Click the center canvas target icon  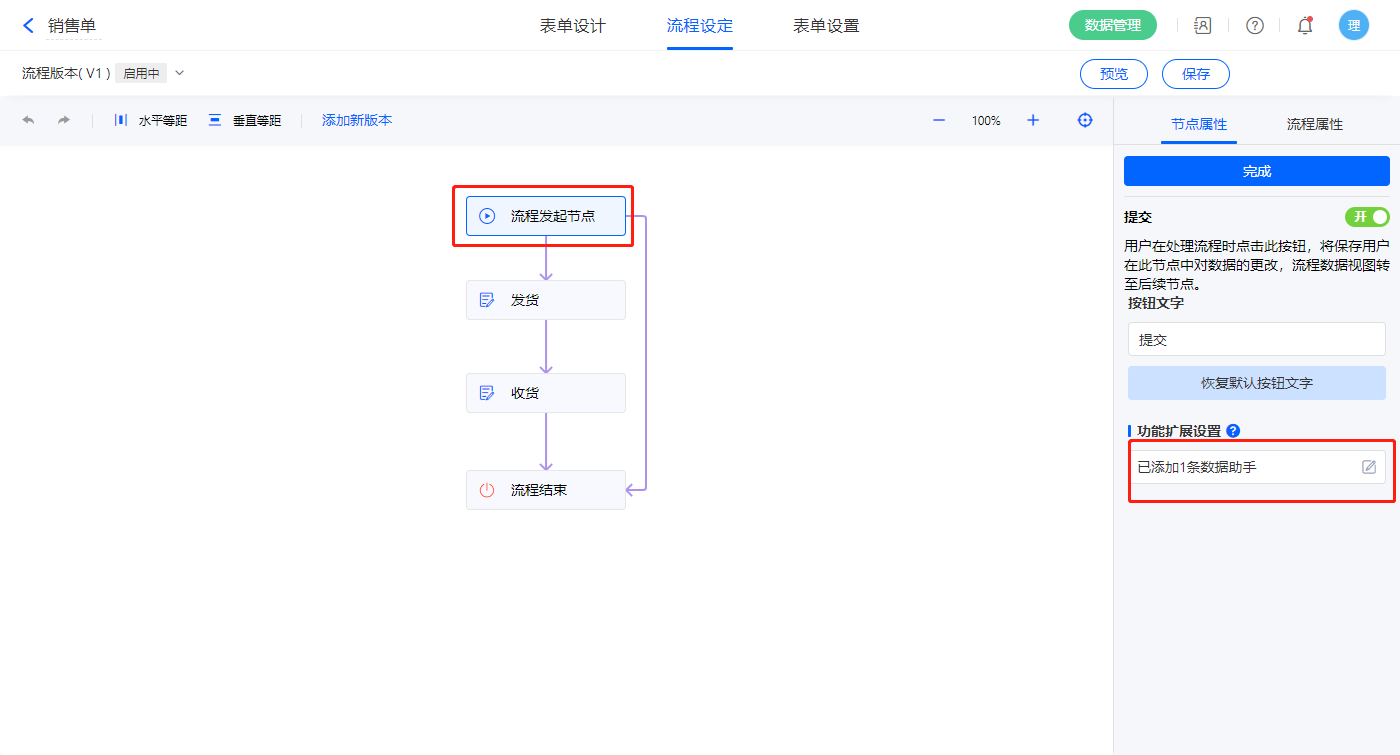(x=1085, y=120)
